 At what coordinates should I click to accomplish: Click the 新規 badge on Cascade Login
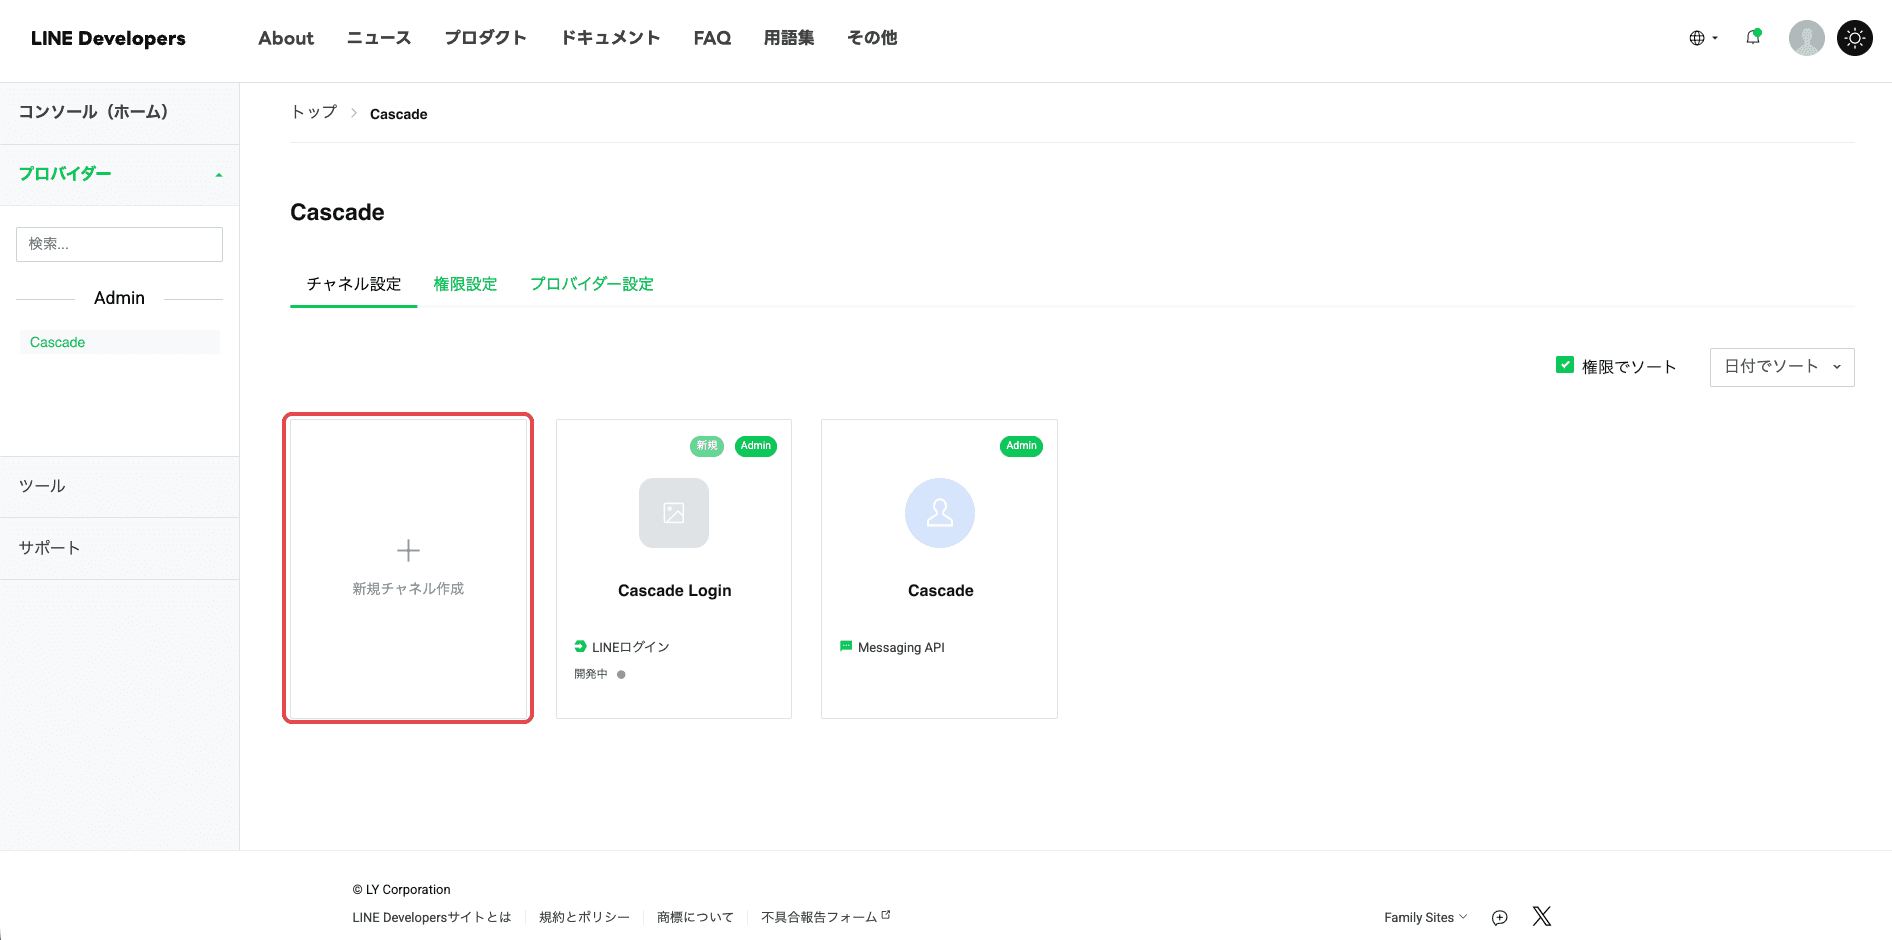point(707,446)
